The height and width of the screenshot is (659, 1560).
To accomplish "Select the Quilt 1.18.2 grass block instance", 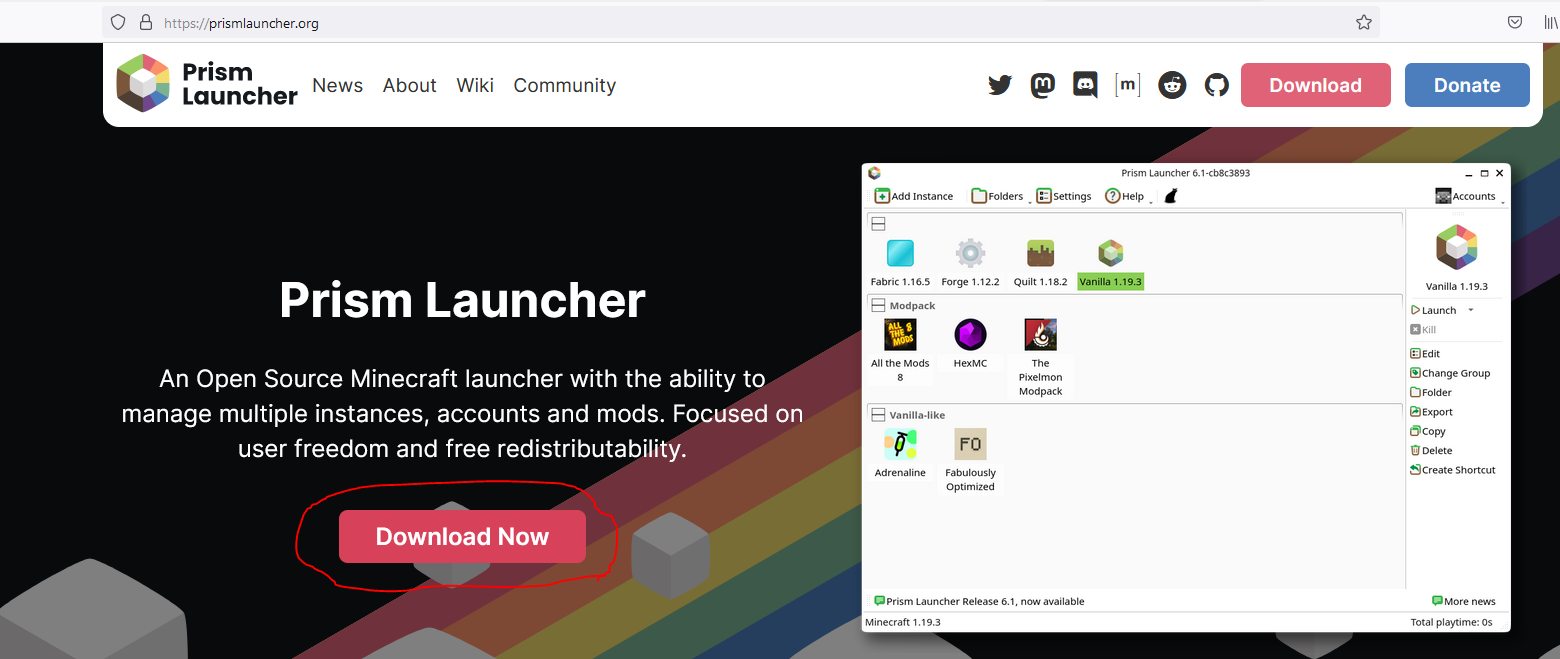I will coord(1040,253).
